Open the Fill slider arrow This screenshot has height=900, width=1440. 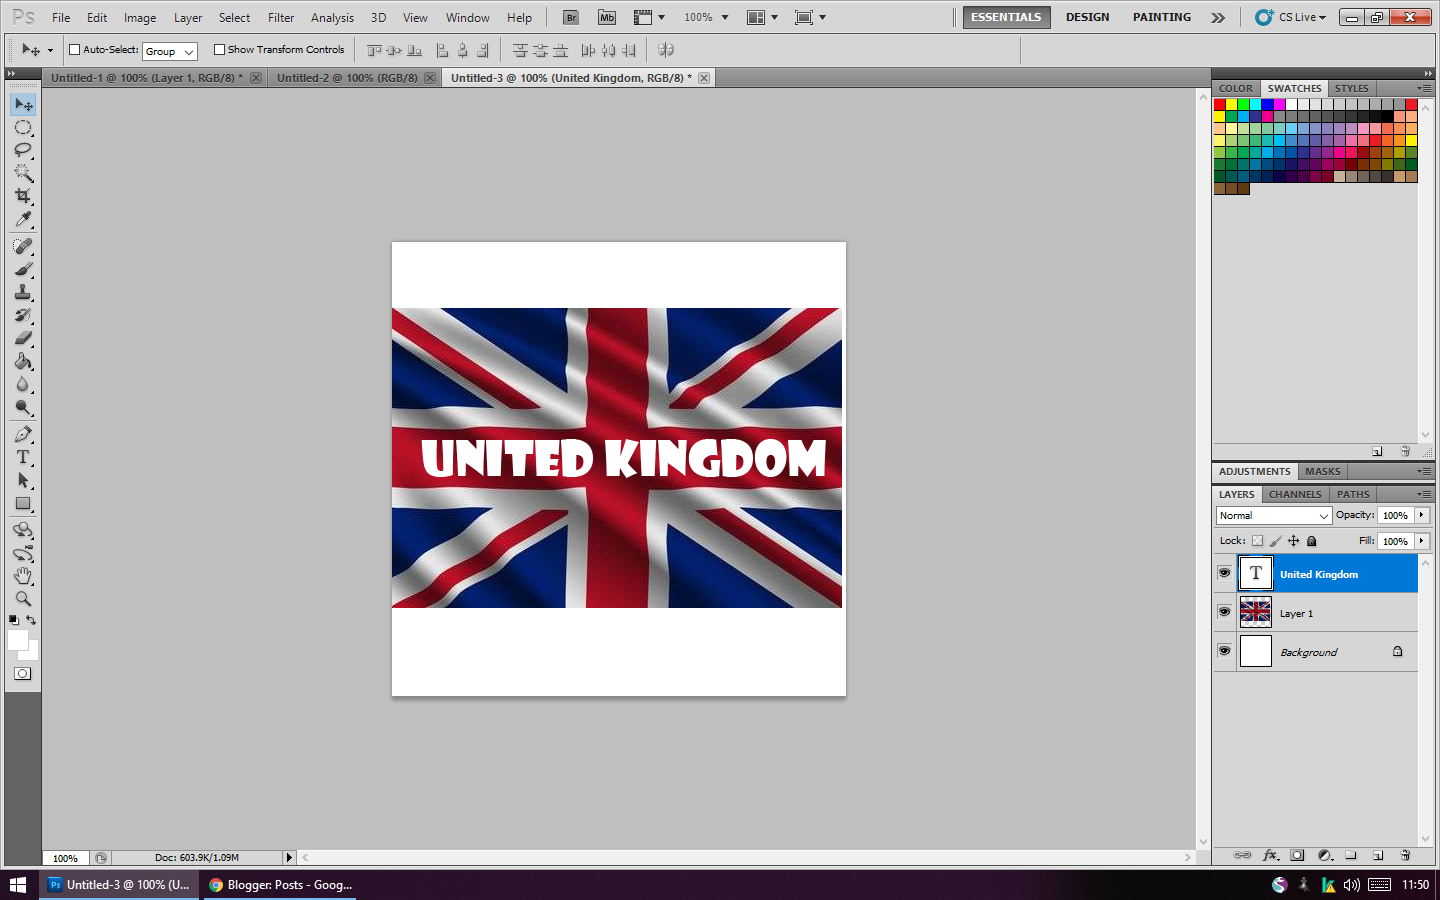[x=1421, y=541]
